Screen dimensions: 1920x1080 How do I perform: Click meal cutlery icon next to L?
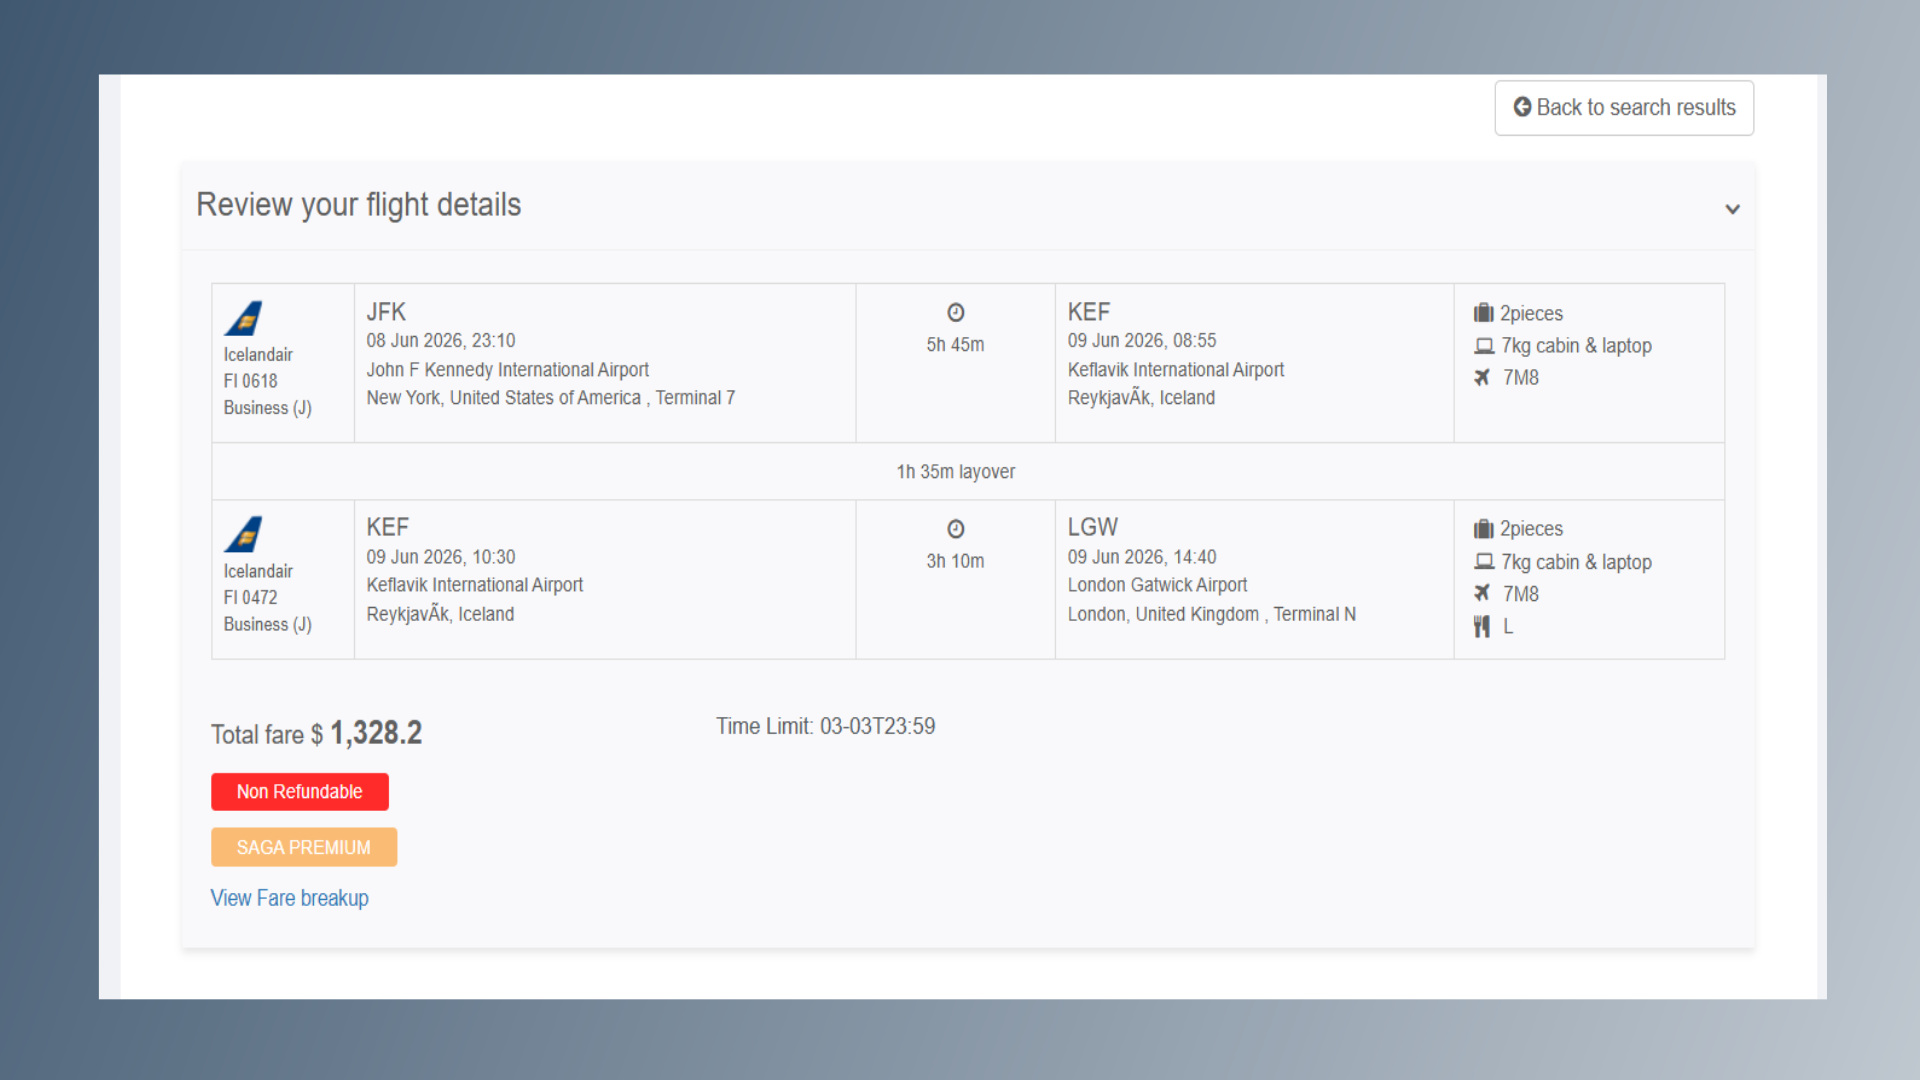click(1482, 627)
